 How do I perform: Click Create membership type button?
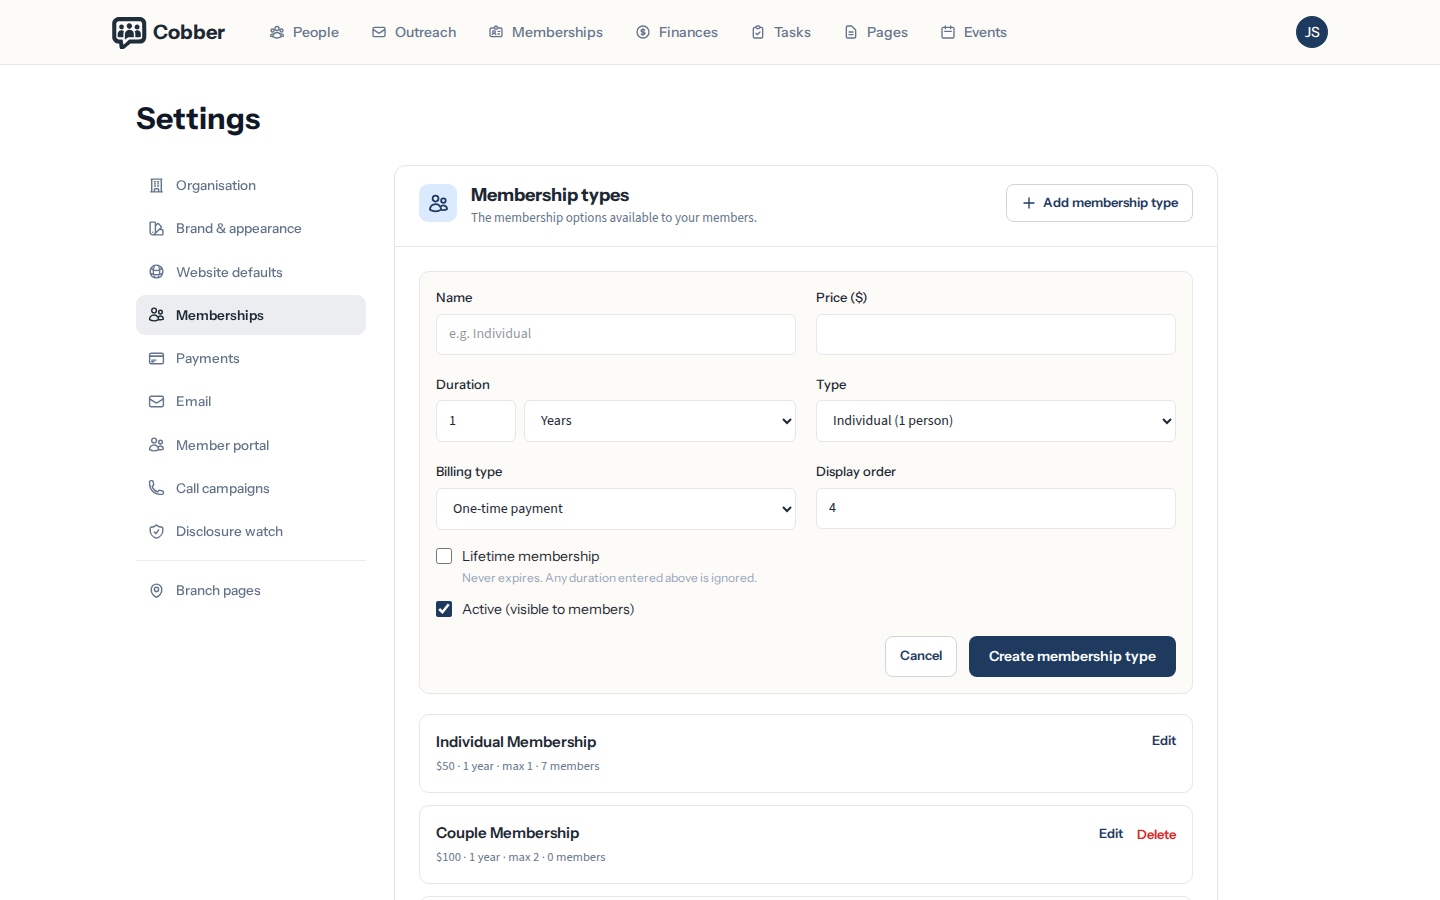[1072, 656]
